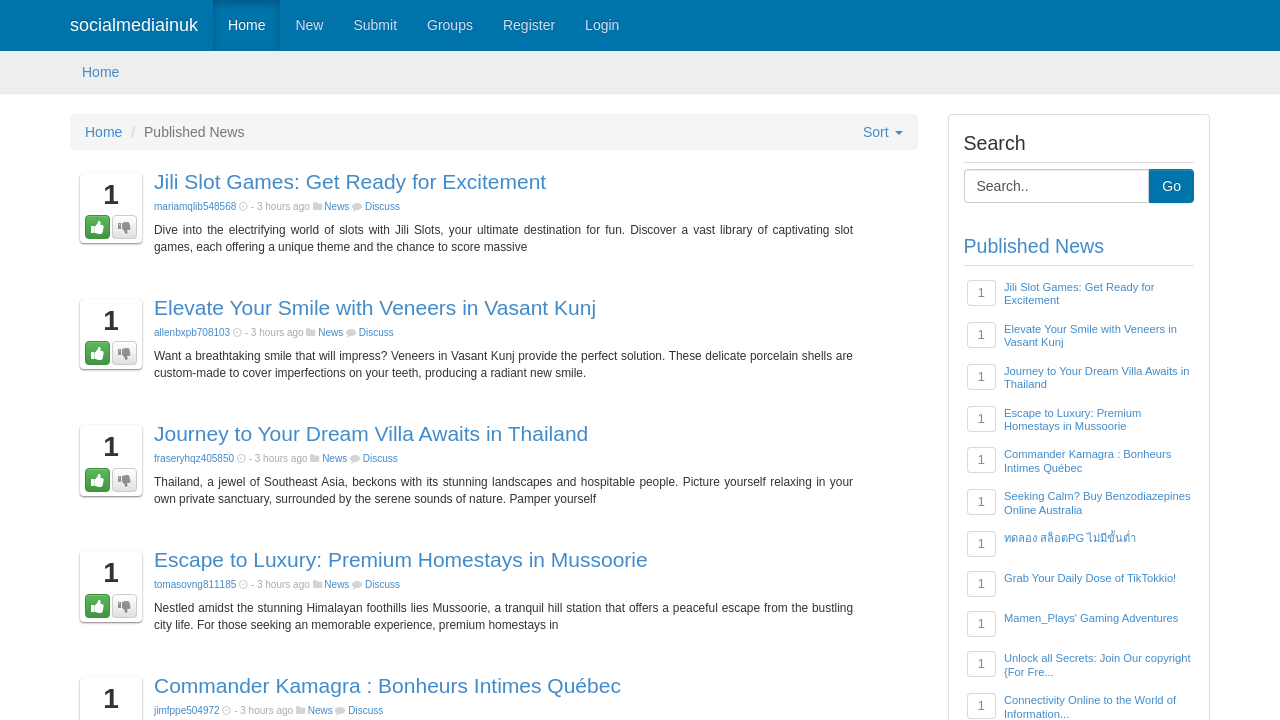
Task: Click Home in the Published News breadcrumb
Action: click(103, 132)
